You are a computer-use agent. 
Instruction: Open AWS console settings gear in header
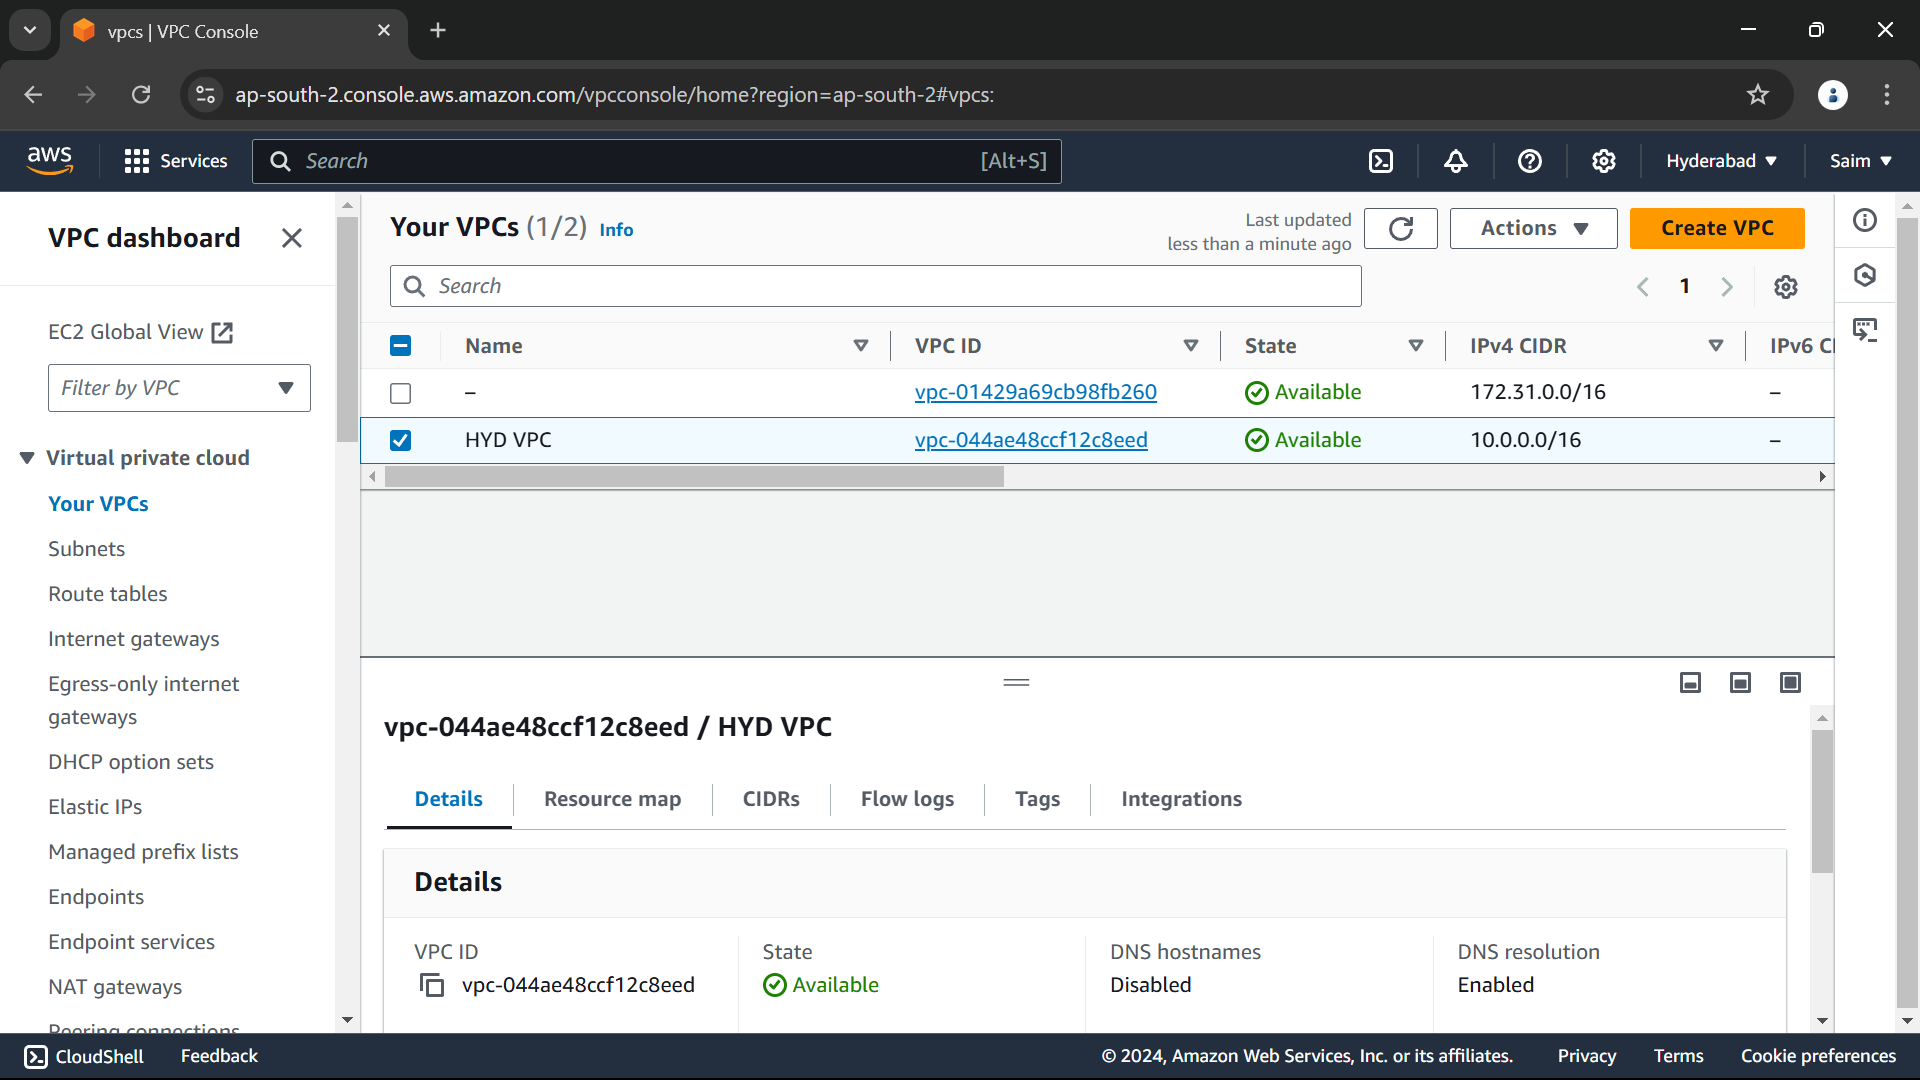point(1604,161)
